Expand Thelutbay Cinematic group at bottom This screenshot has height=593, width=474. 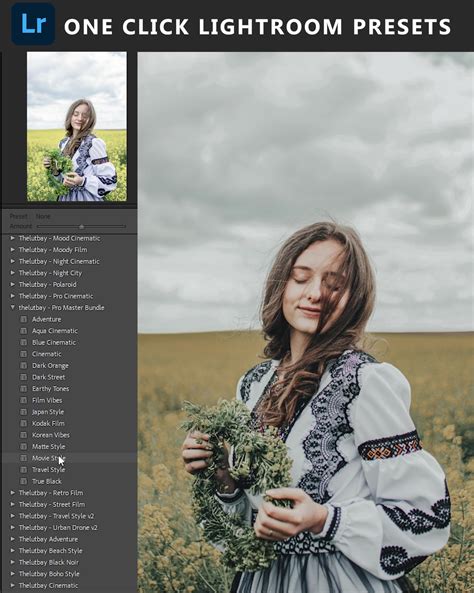click(12, 585)
